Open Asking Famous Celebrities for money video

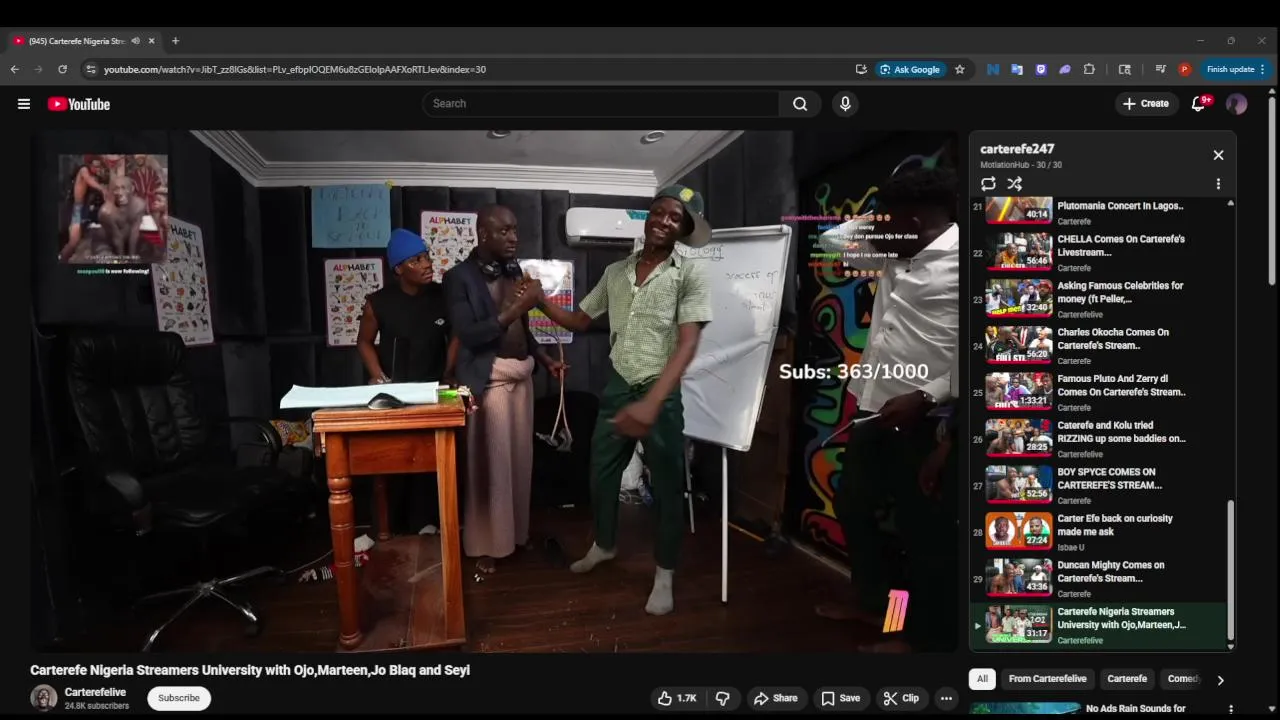1100,299
